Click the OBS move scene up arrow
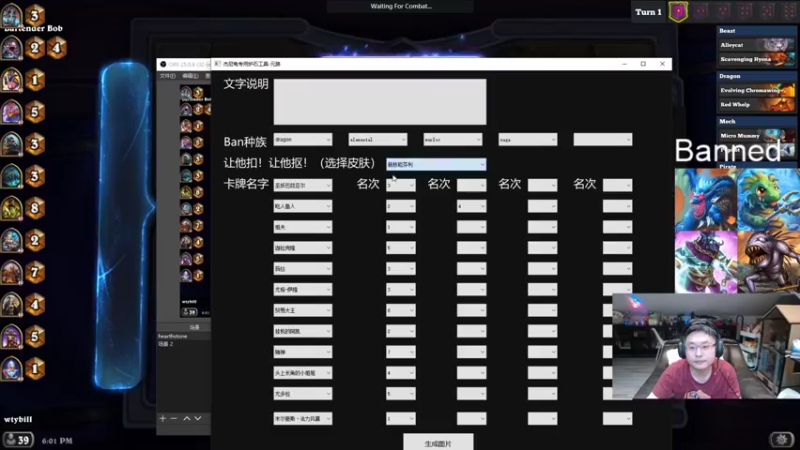800x450 pixels. [x=187, y=418]
